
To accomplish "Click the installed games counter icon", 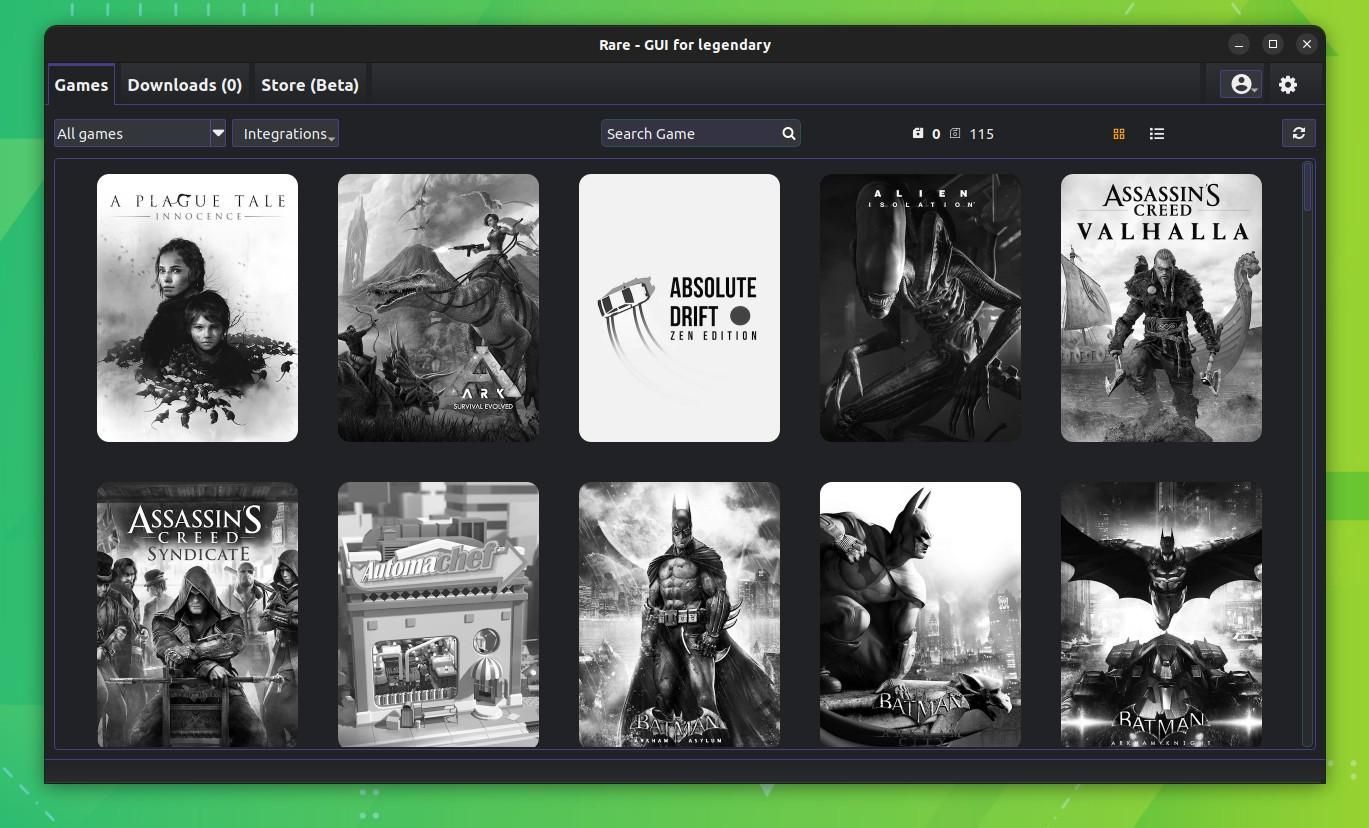I will click(x=918, y=133).
